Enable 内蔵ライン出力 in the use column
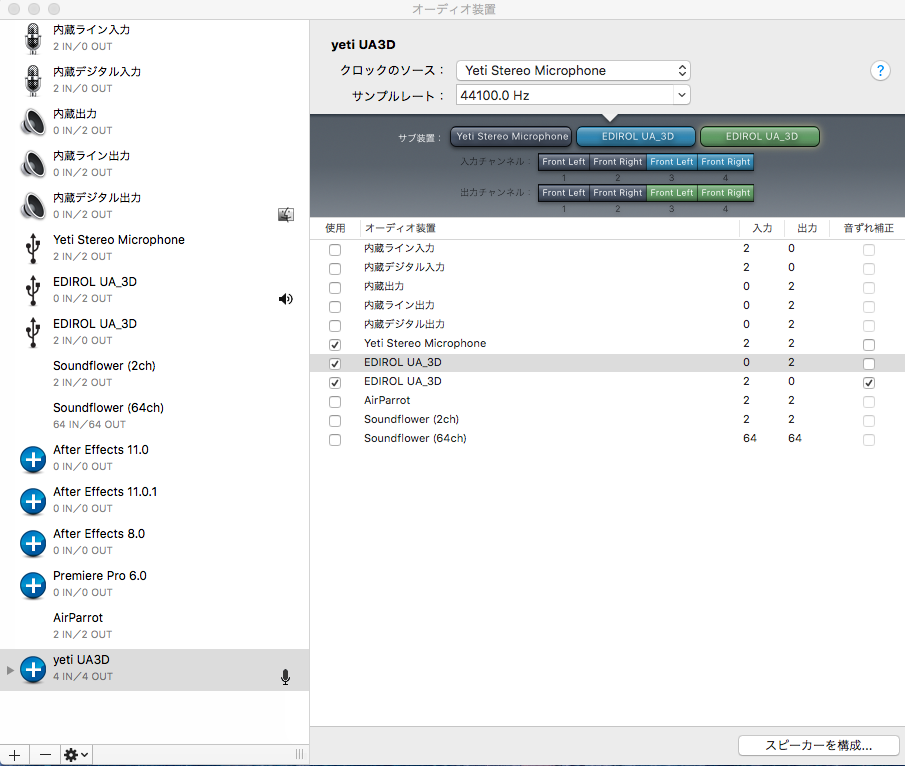This screenshot has height=766, width=905. tap(335, 307)
